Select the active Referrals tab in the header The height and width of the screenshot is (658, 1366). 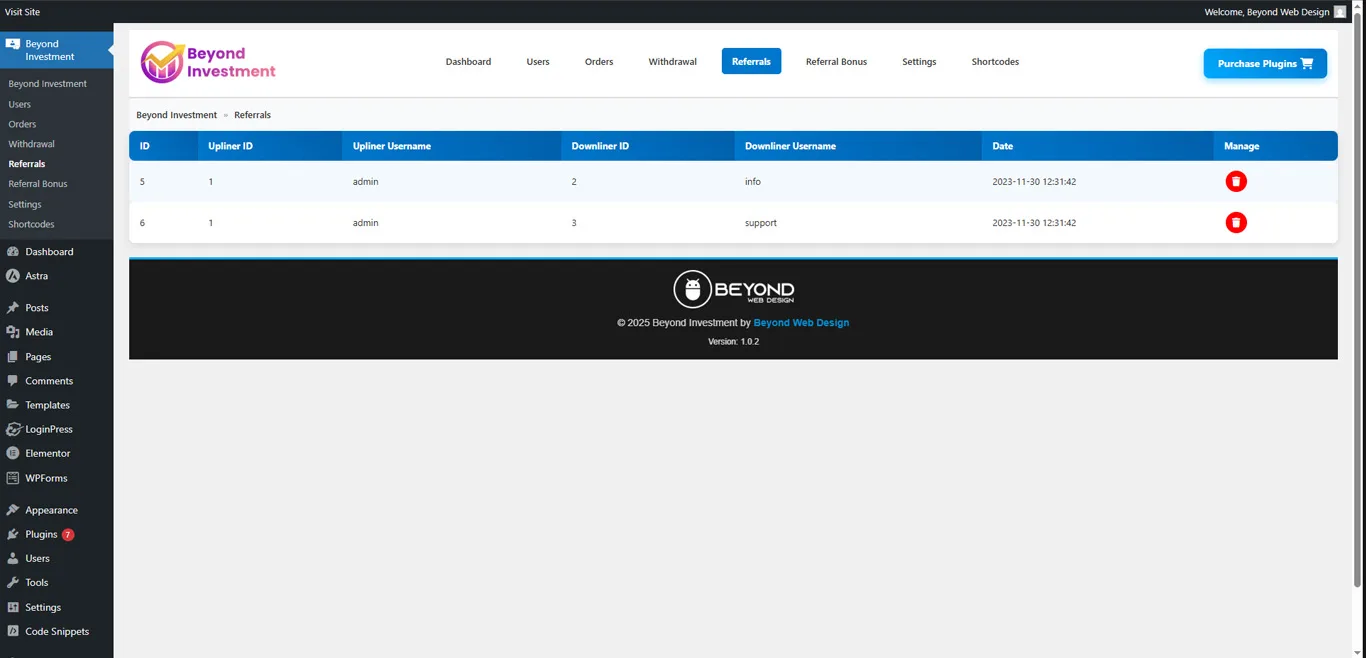pos(751,61)
